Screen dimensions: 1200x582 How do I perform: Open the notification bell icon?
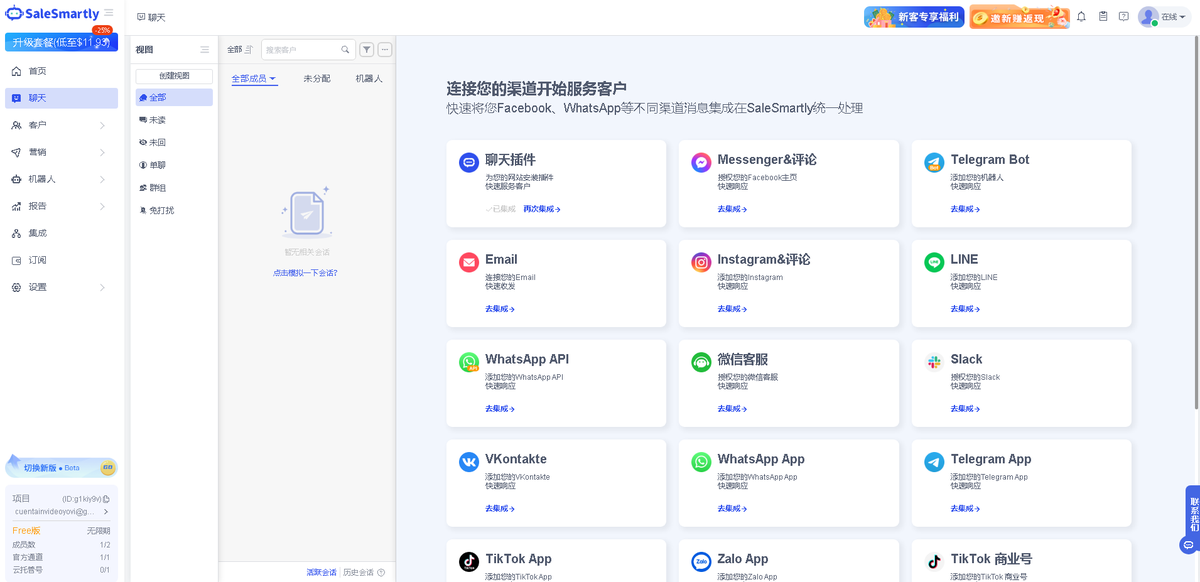[1081, 17]
